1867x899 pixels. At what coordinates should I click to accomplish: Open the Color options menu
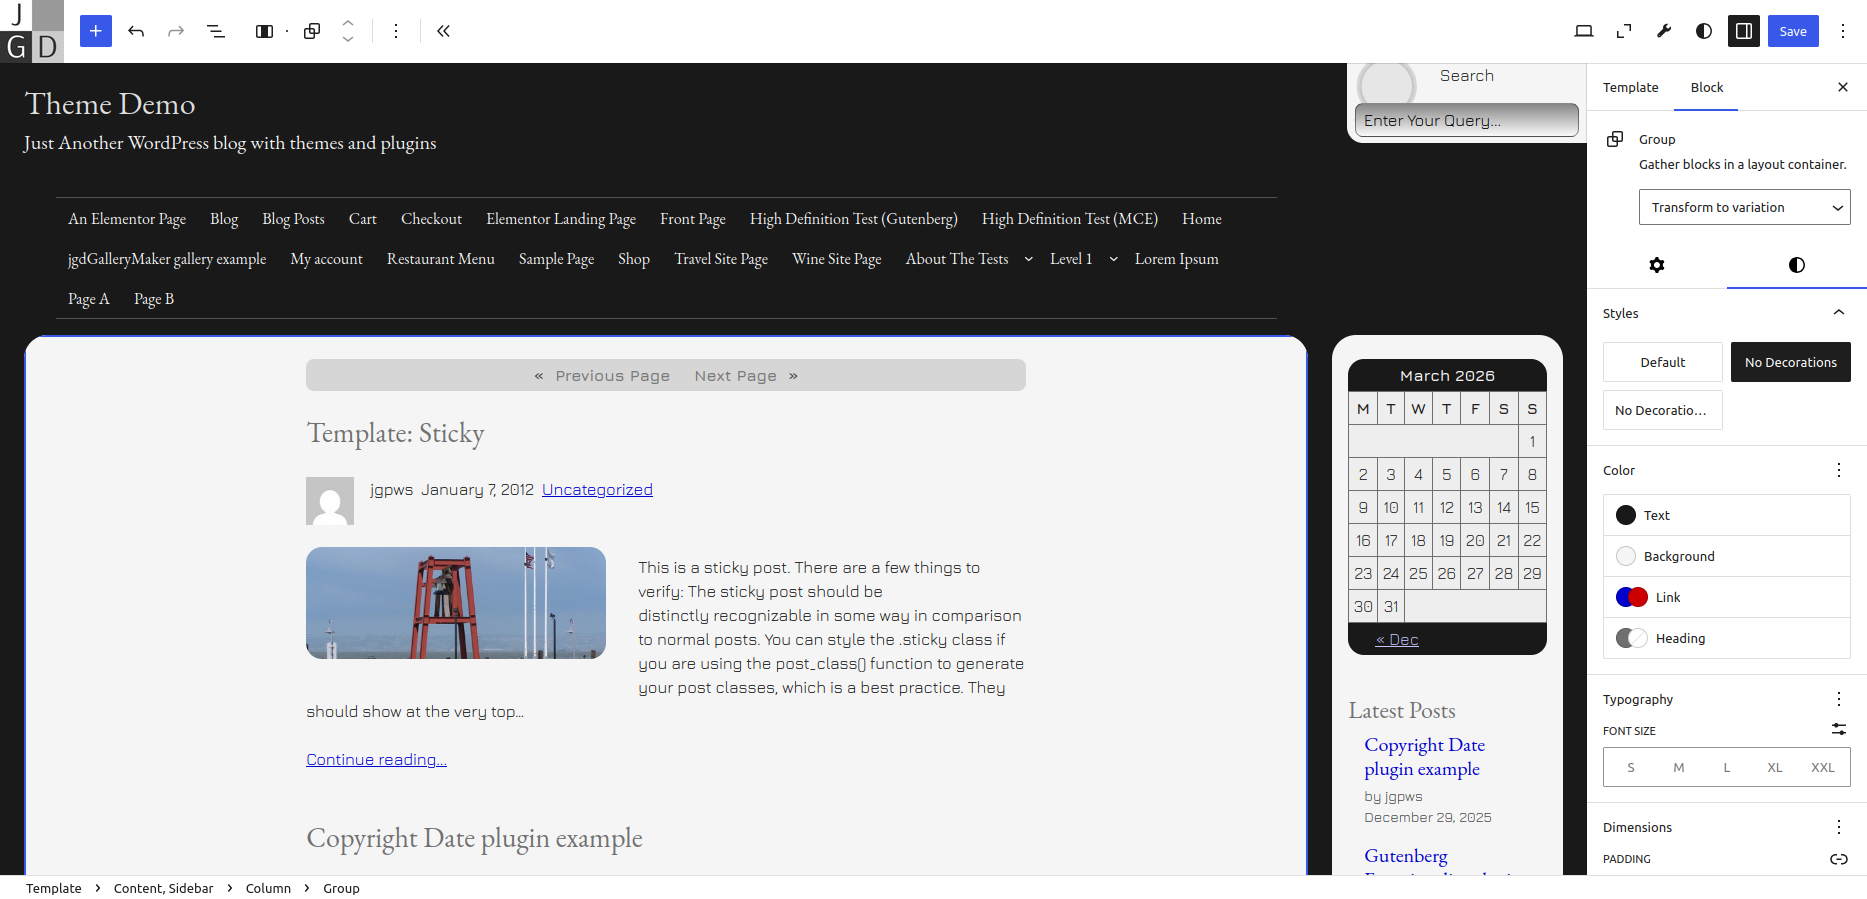click(1838, 470)
